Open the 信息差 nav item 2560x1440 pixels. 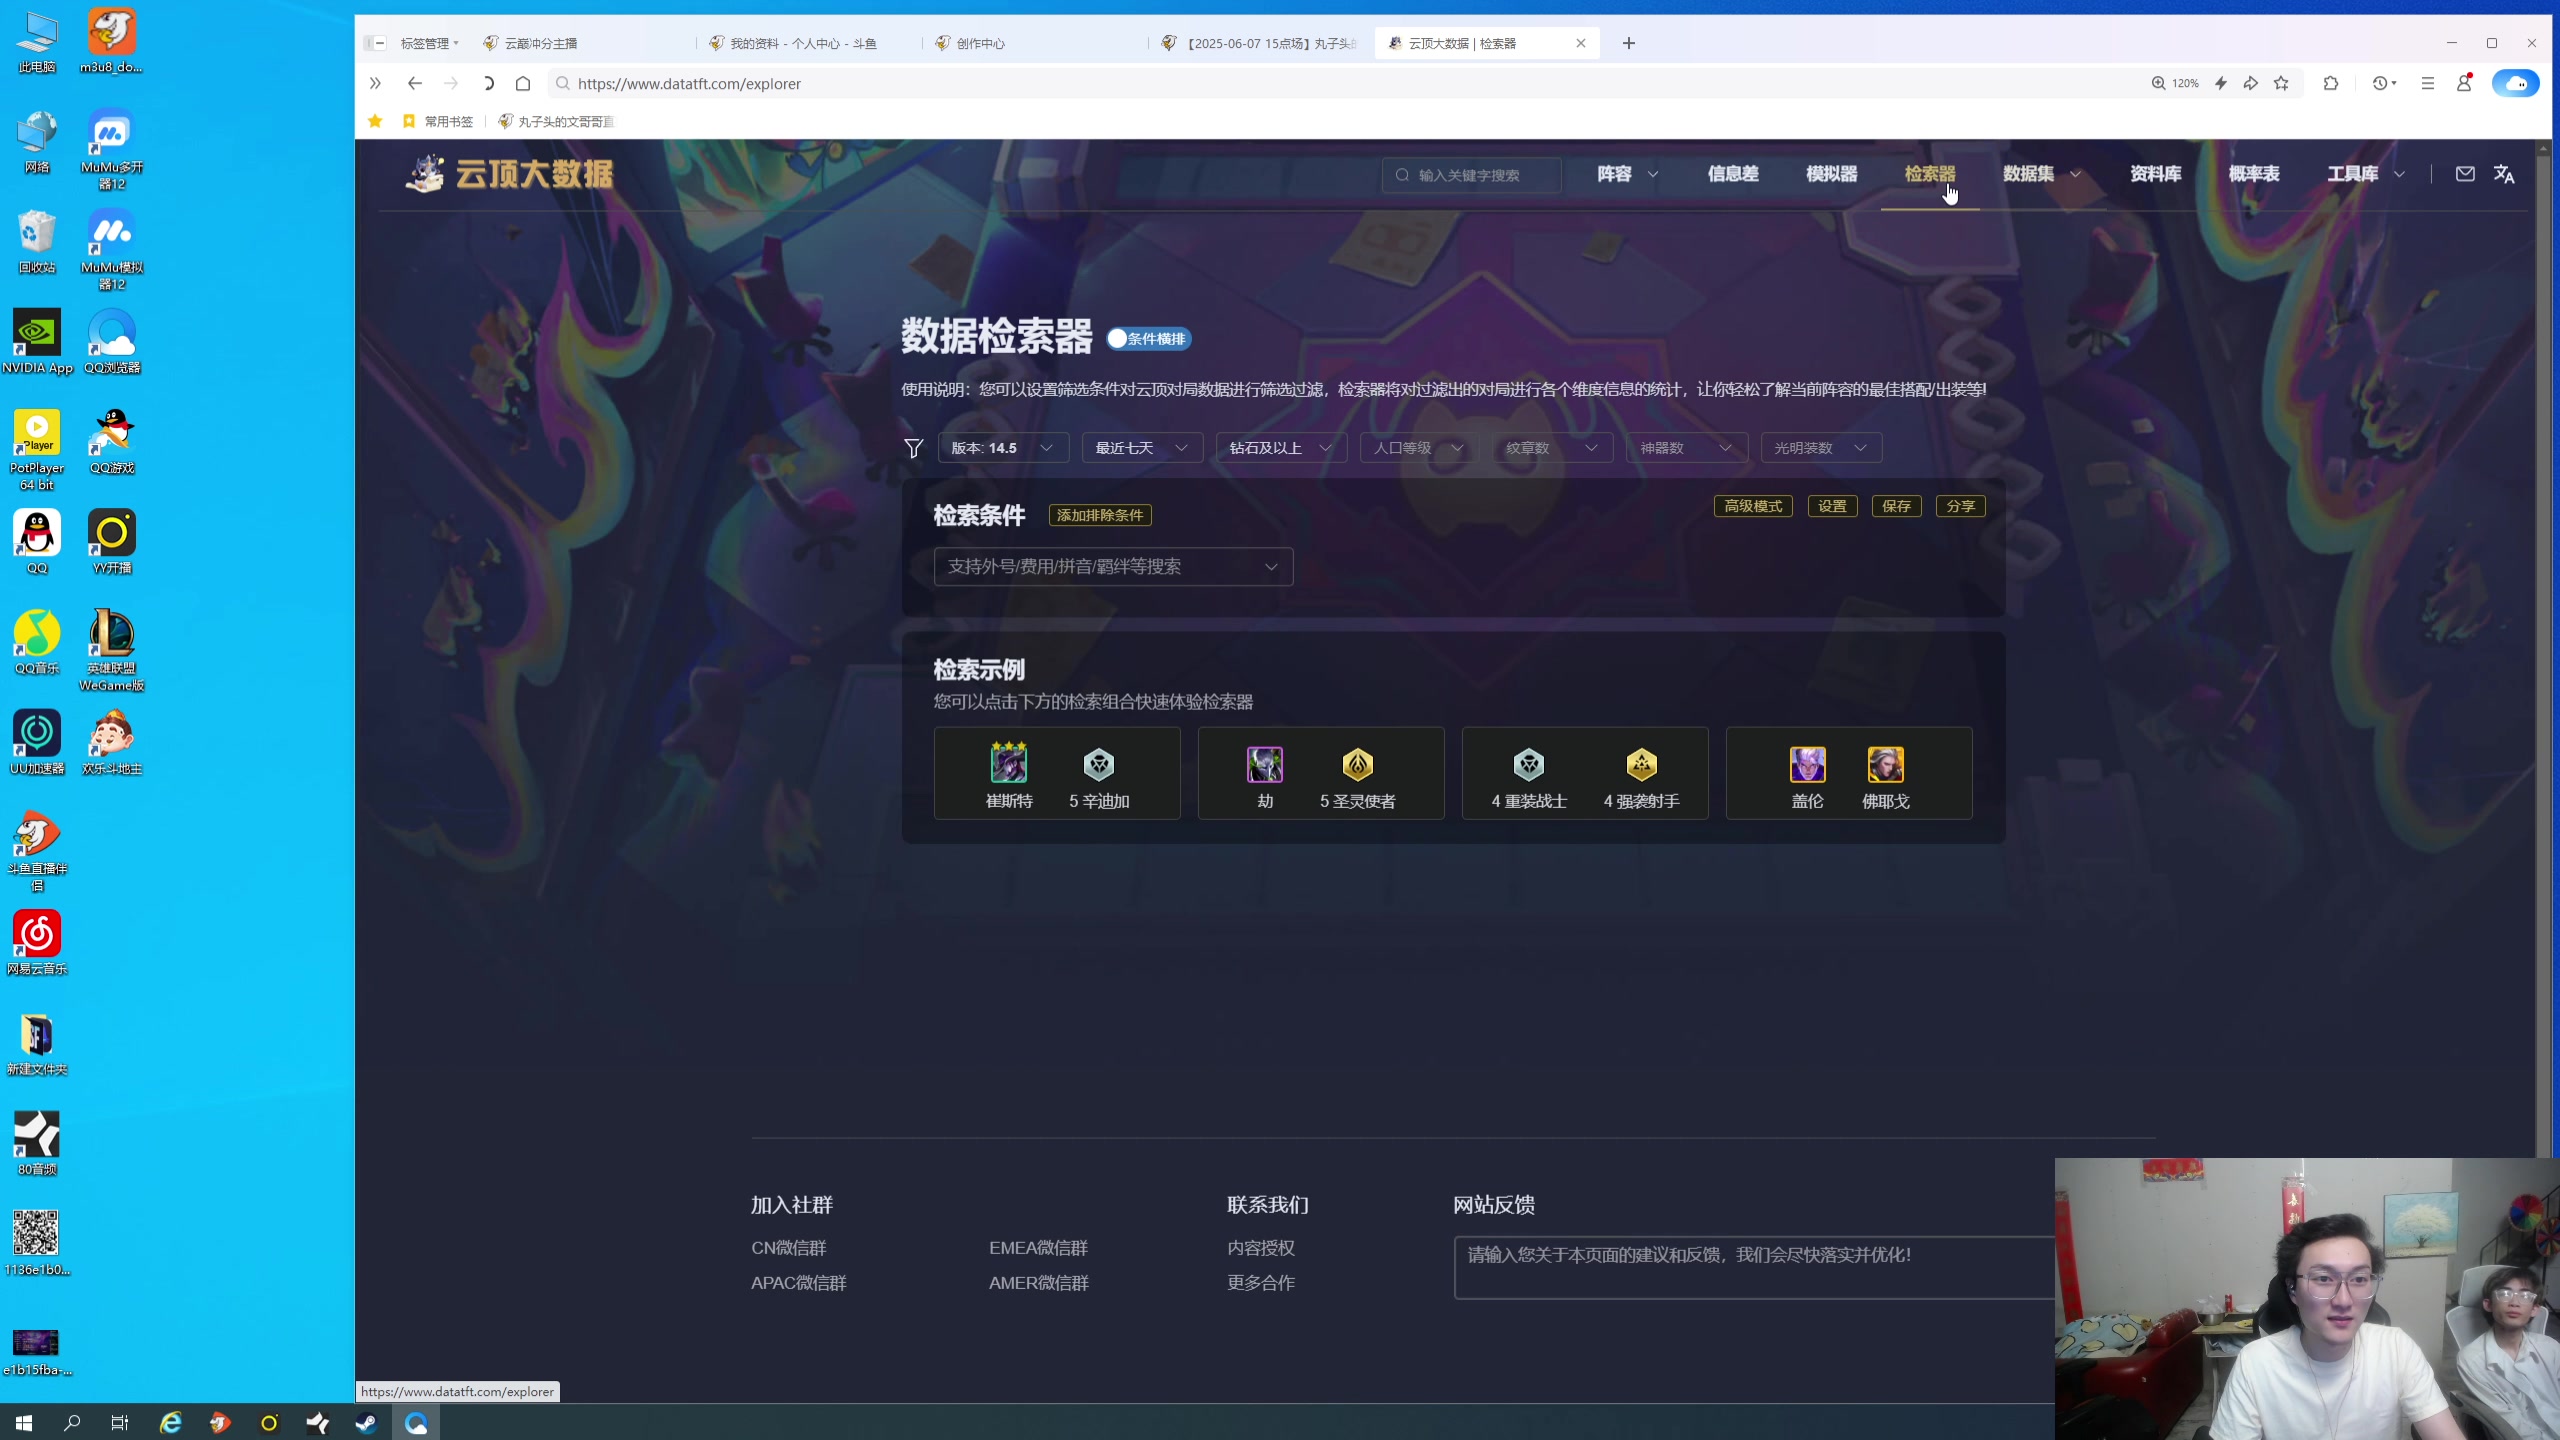(1732, 174)
